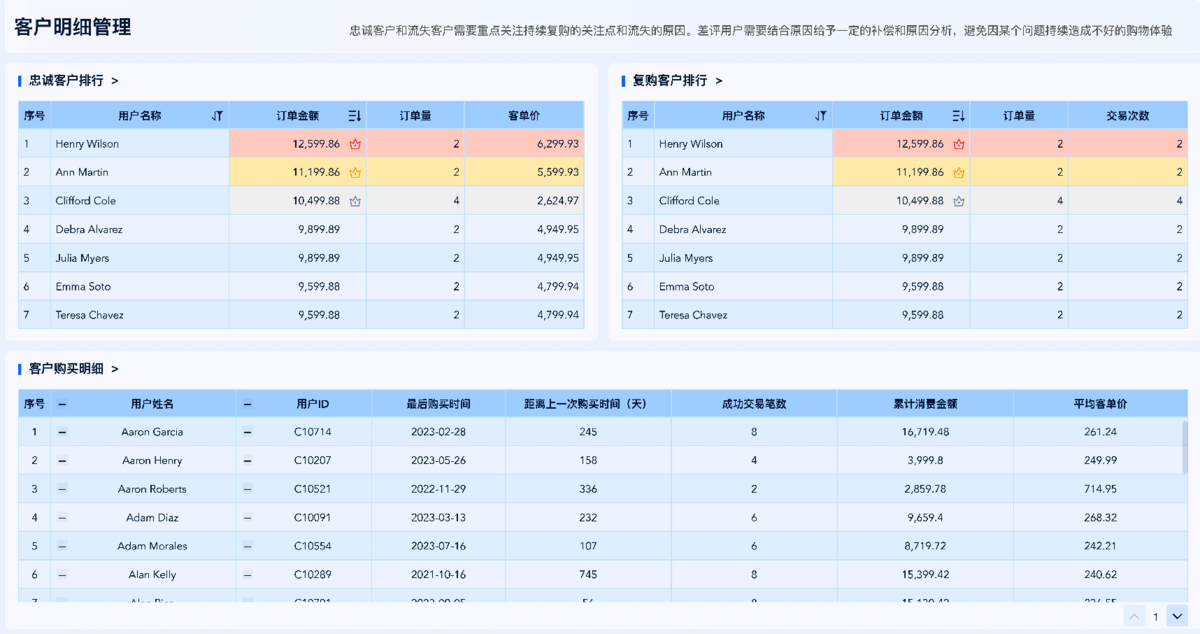Click the 714.95 average price cell
The image size is (1200, 634).
click(1100, 489)
